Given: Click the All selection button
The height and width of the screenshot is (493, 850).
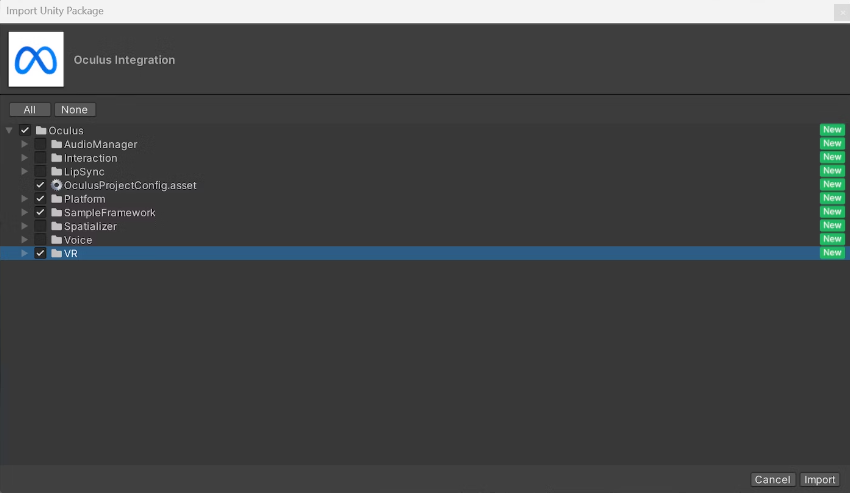Looking at the screenshot, I should (x=30, y=110).
